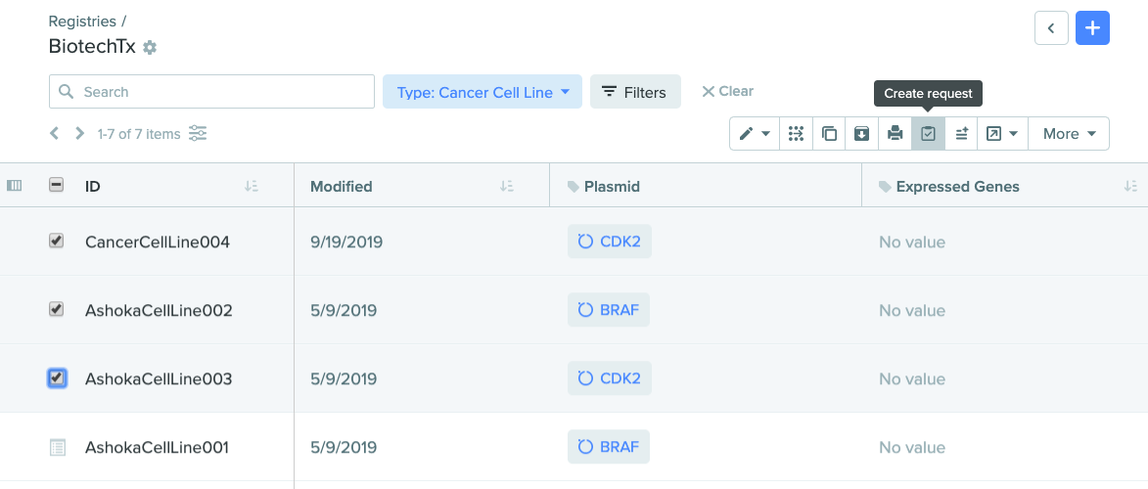Open the Type: Cancer Cell Line dropdown
This screenshot has width=1148, height=489.
coord(482,92)
